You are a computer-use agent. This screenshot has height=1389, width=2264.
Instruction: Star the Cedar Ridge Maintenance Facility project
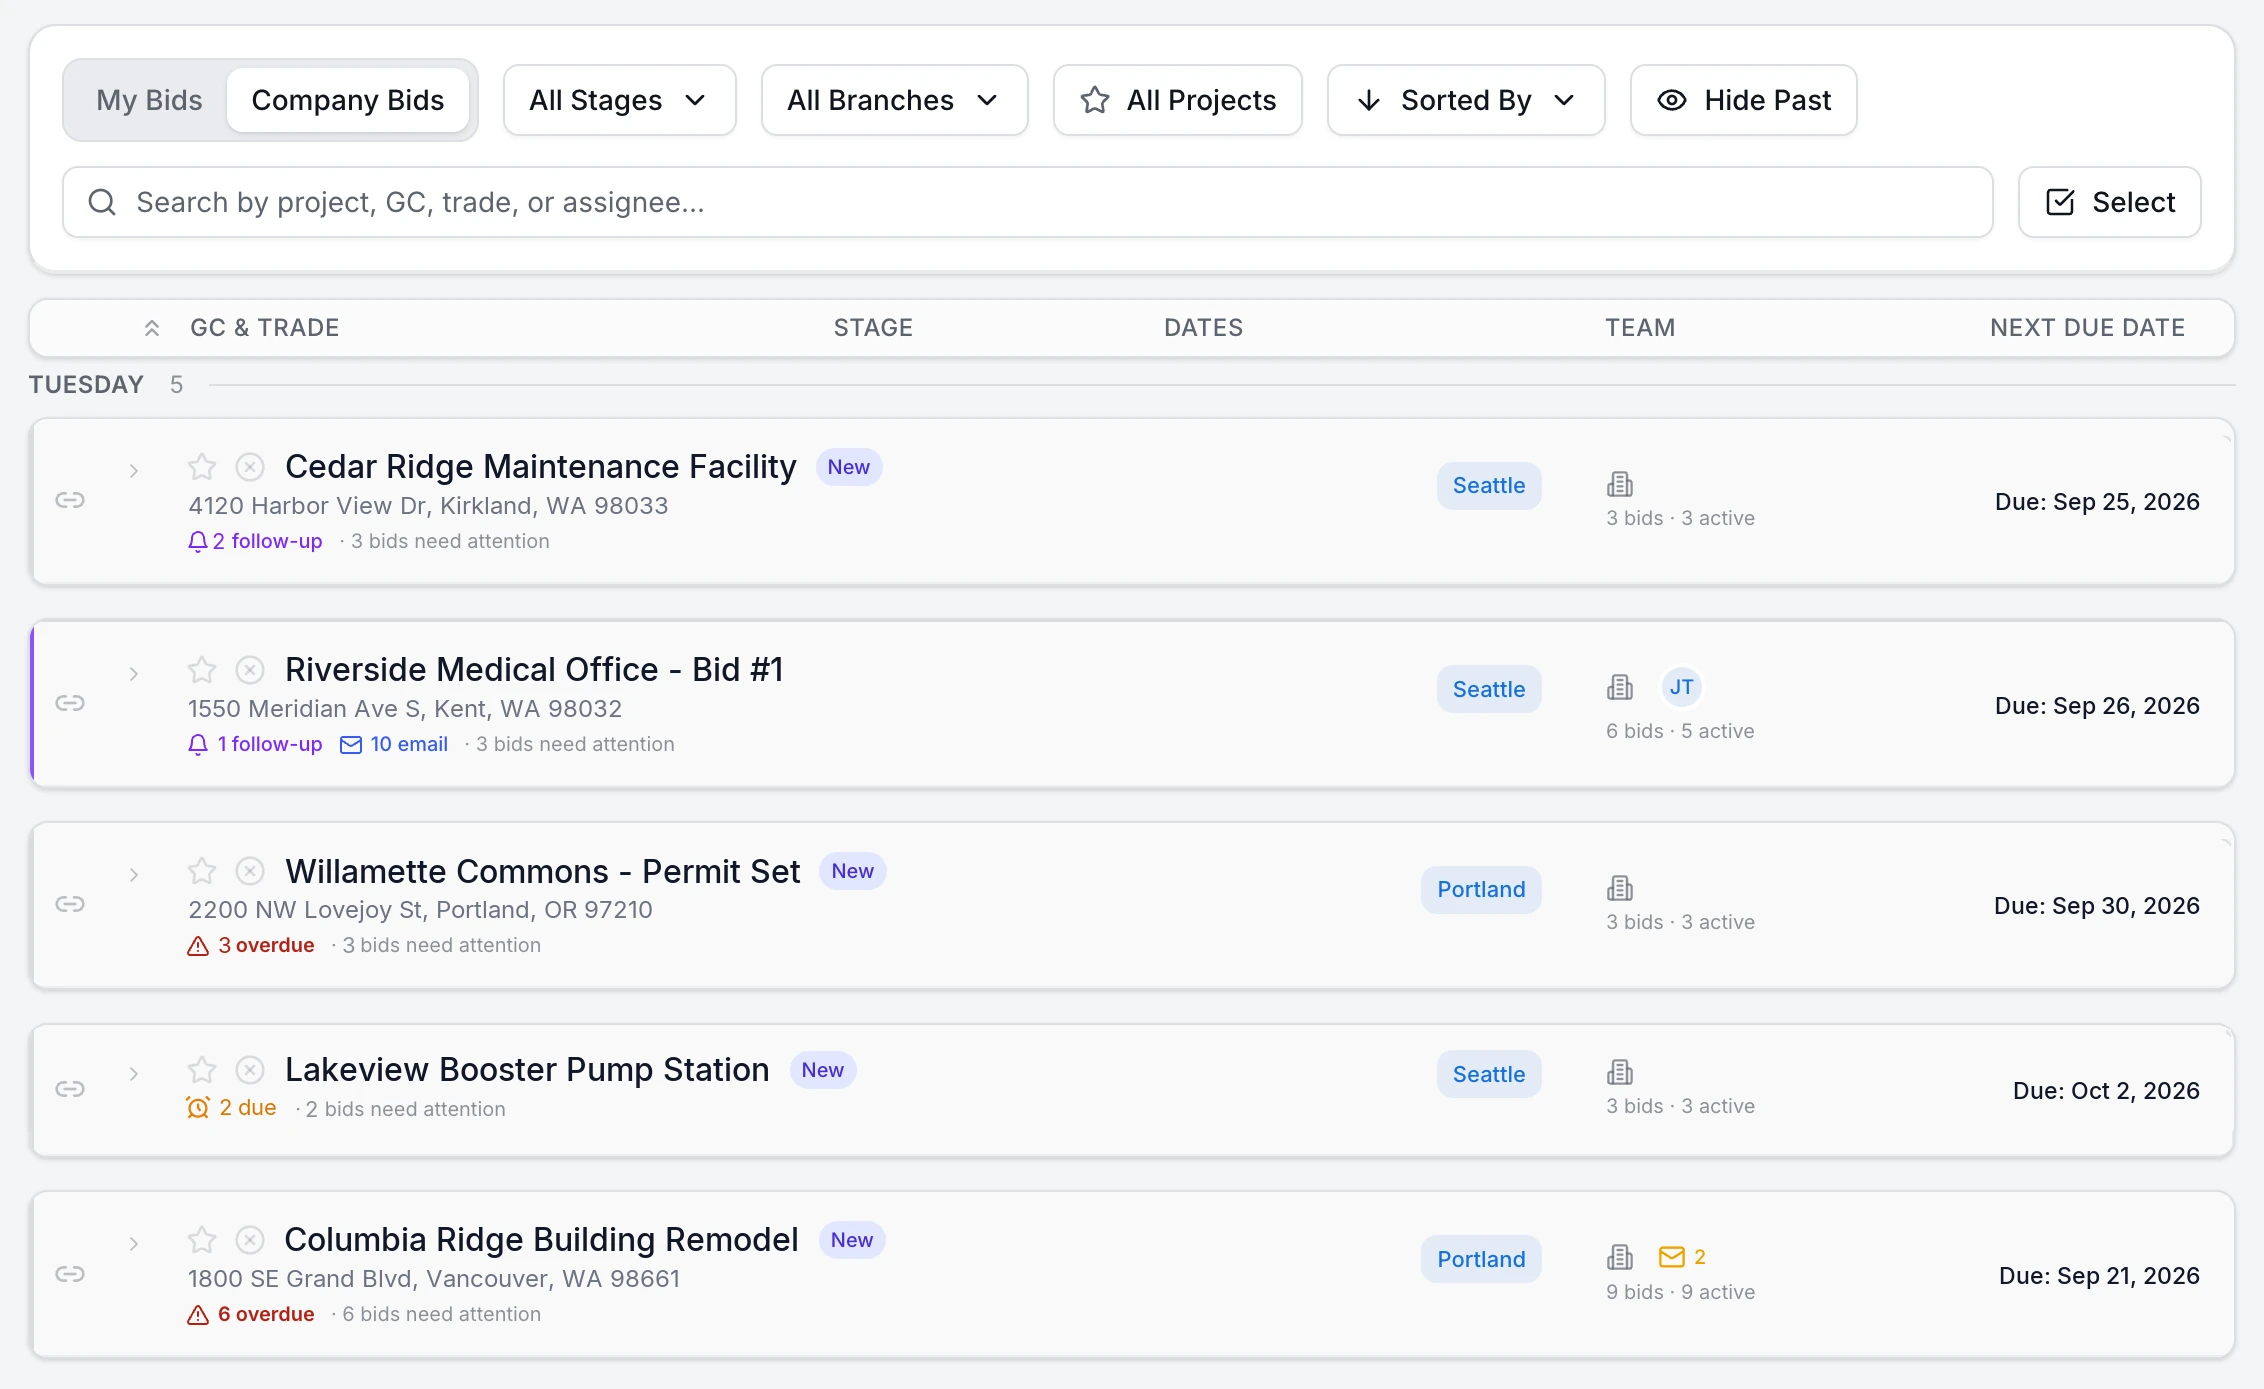click(x=202, y=467)
